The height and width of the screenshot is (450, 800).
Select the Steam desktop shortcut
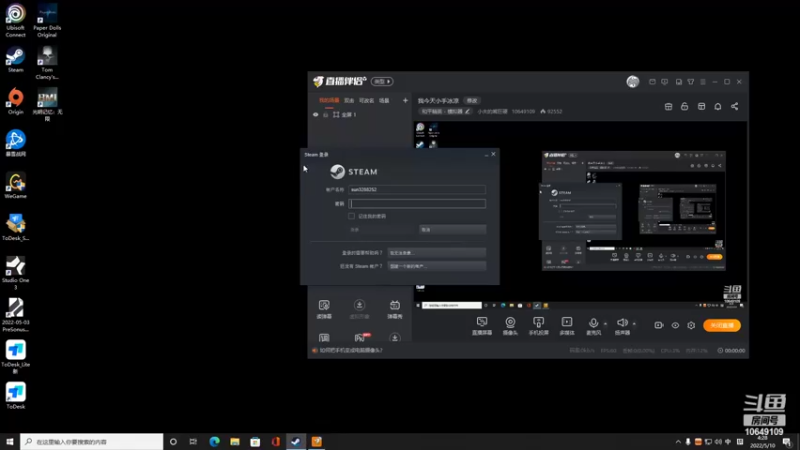15,60
